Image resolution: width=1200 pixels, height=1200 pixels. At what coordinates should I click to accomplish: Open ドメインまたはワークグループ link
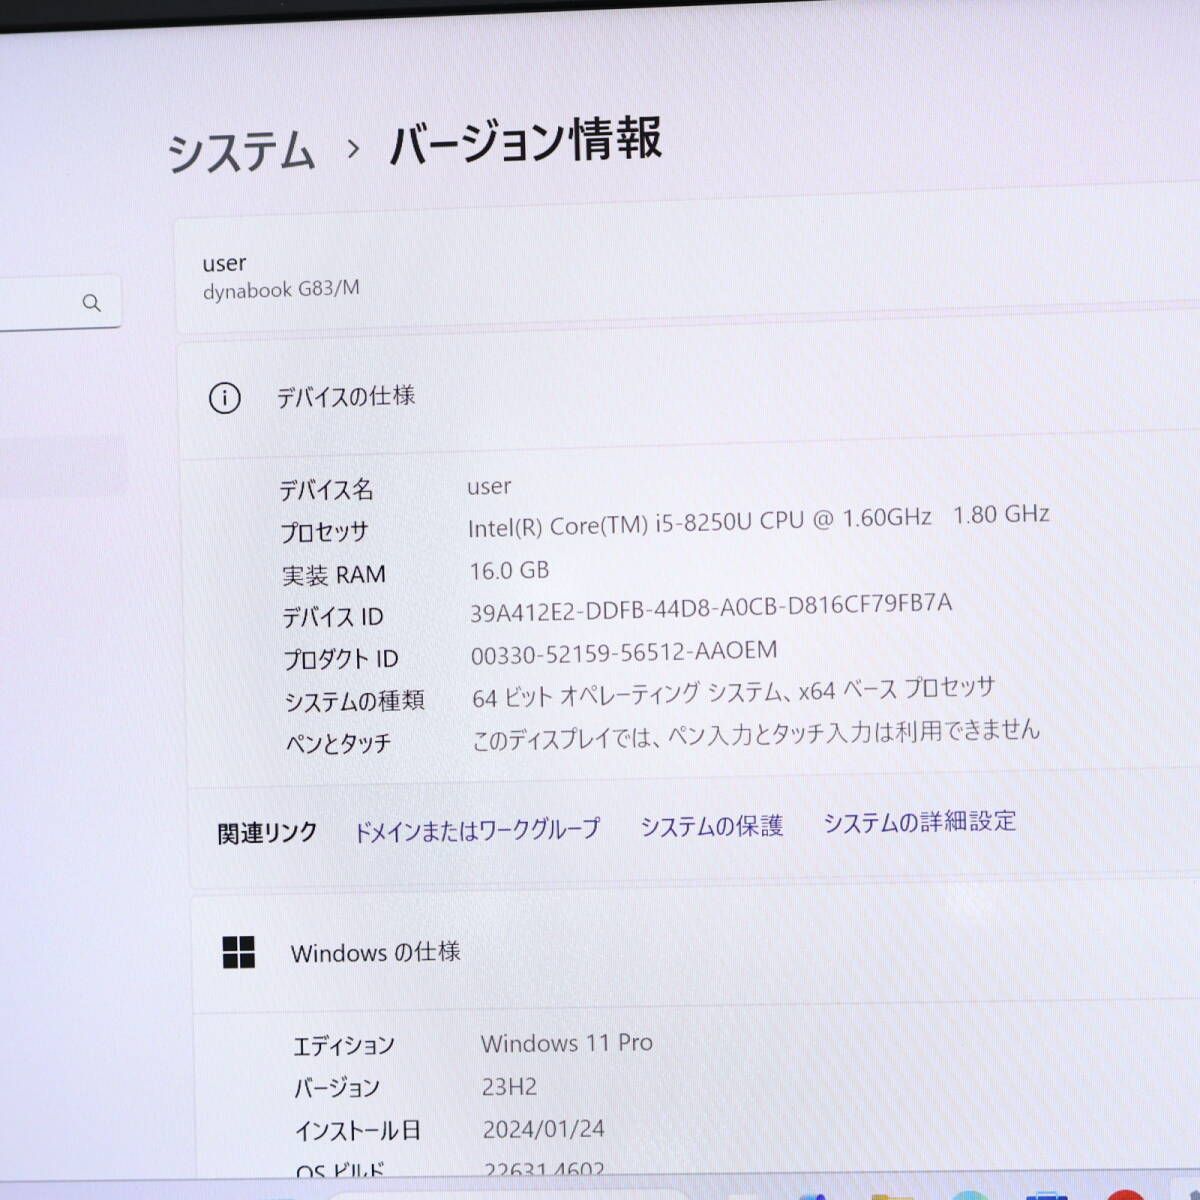[x=477, y=830]
